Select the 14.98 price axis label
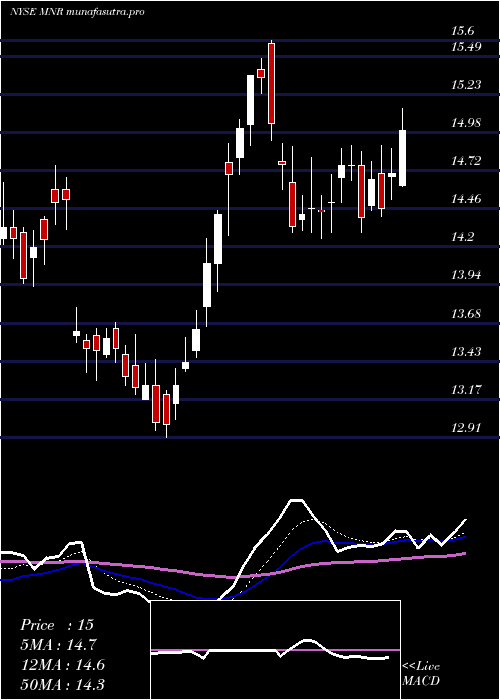Image resolution: width=500 pixels, height=700 pixels. click(x=466, y=122)
